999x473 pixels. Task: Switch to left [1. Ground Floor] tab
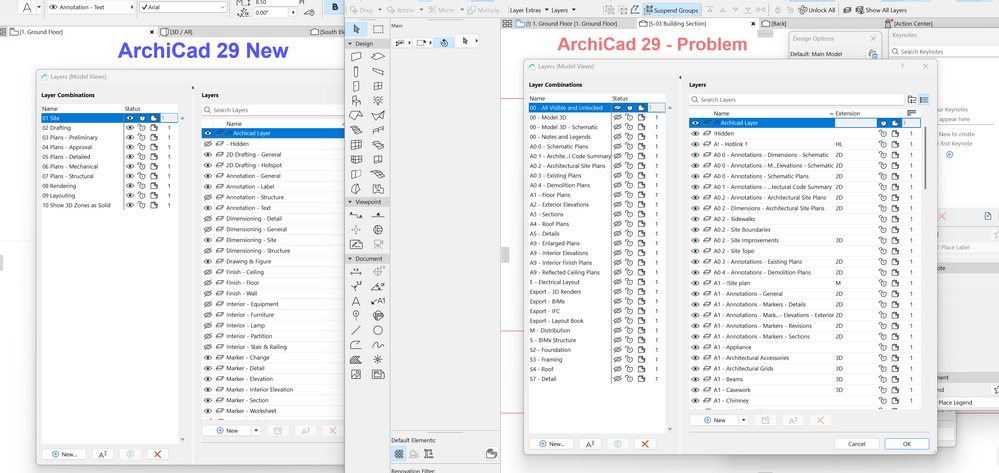[x=78, y=31]
